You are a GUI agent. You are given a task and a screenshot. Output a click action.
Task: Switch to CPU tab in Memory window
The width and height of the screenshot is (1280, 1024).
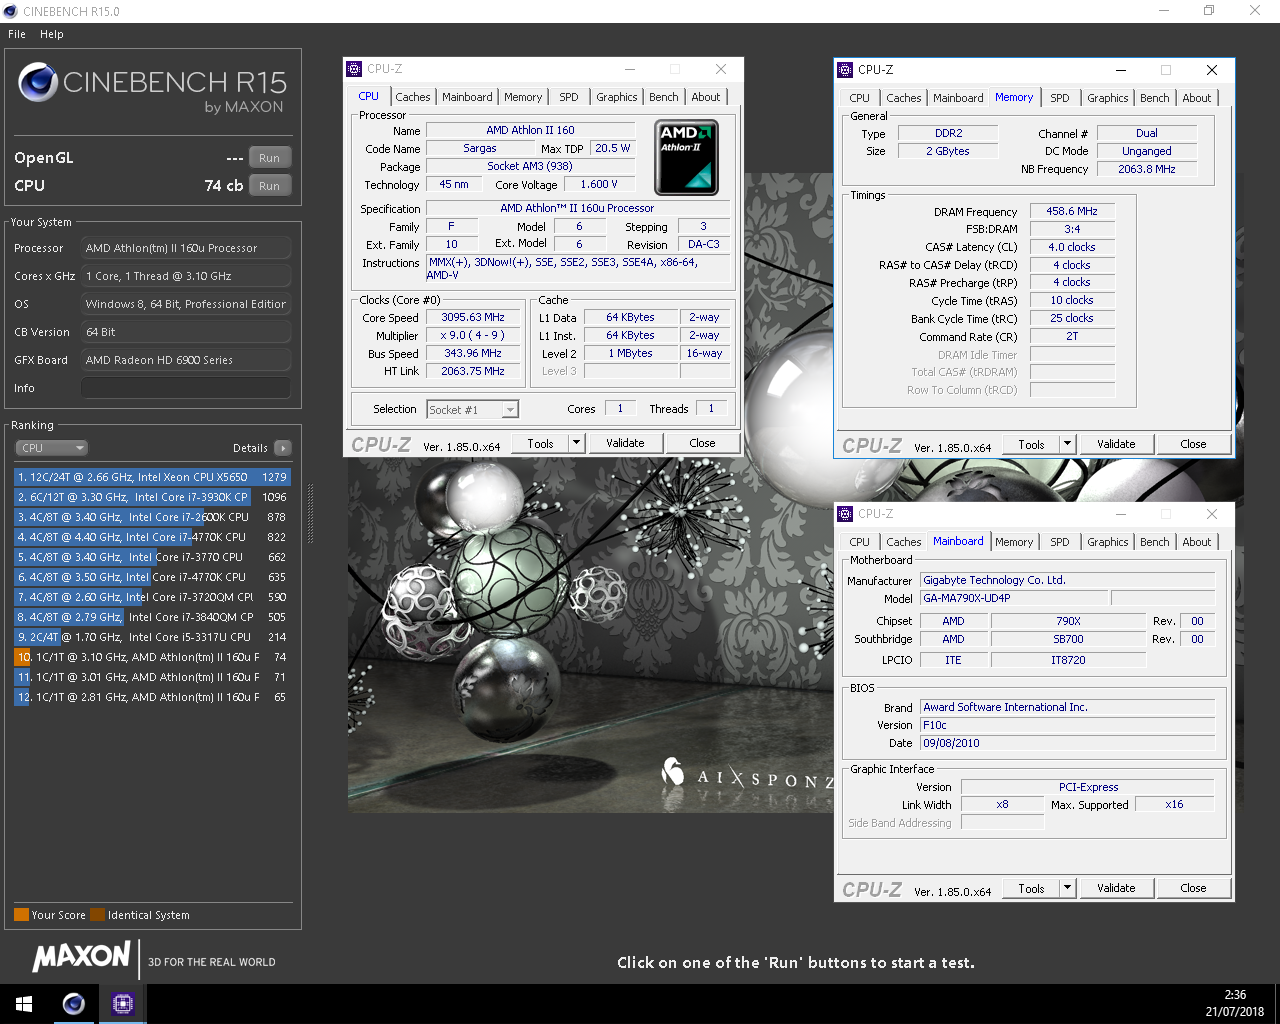click(x=860, y=98)
